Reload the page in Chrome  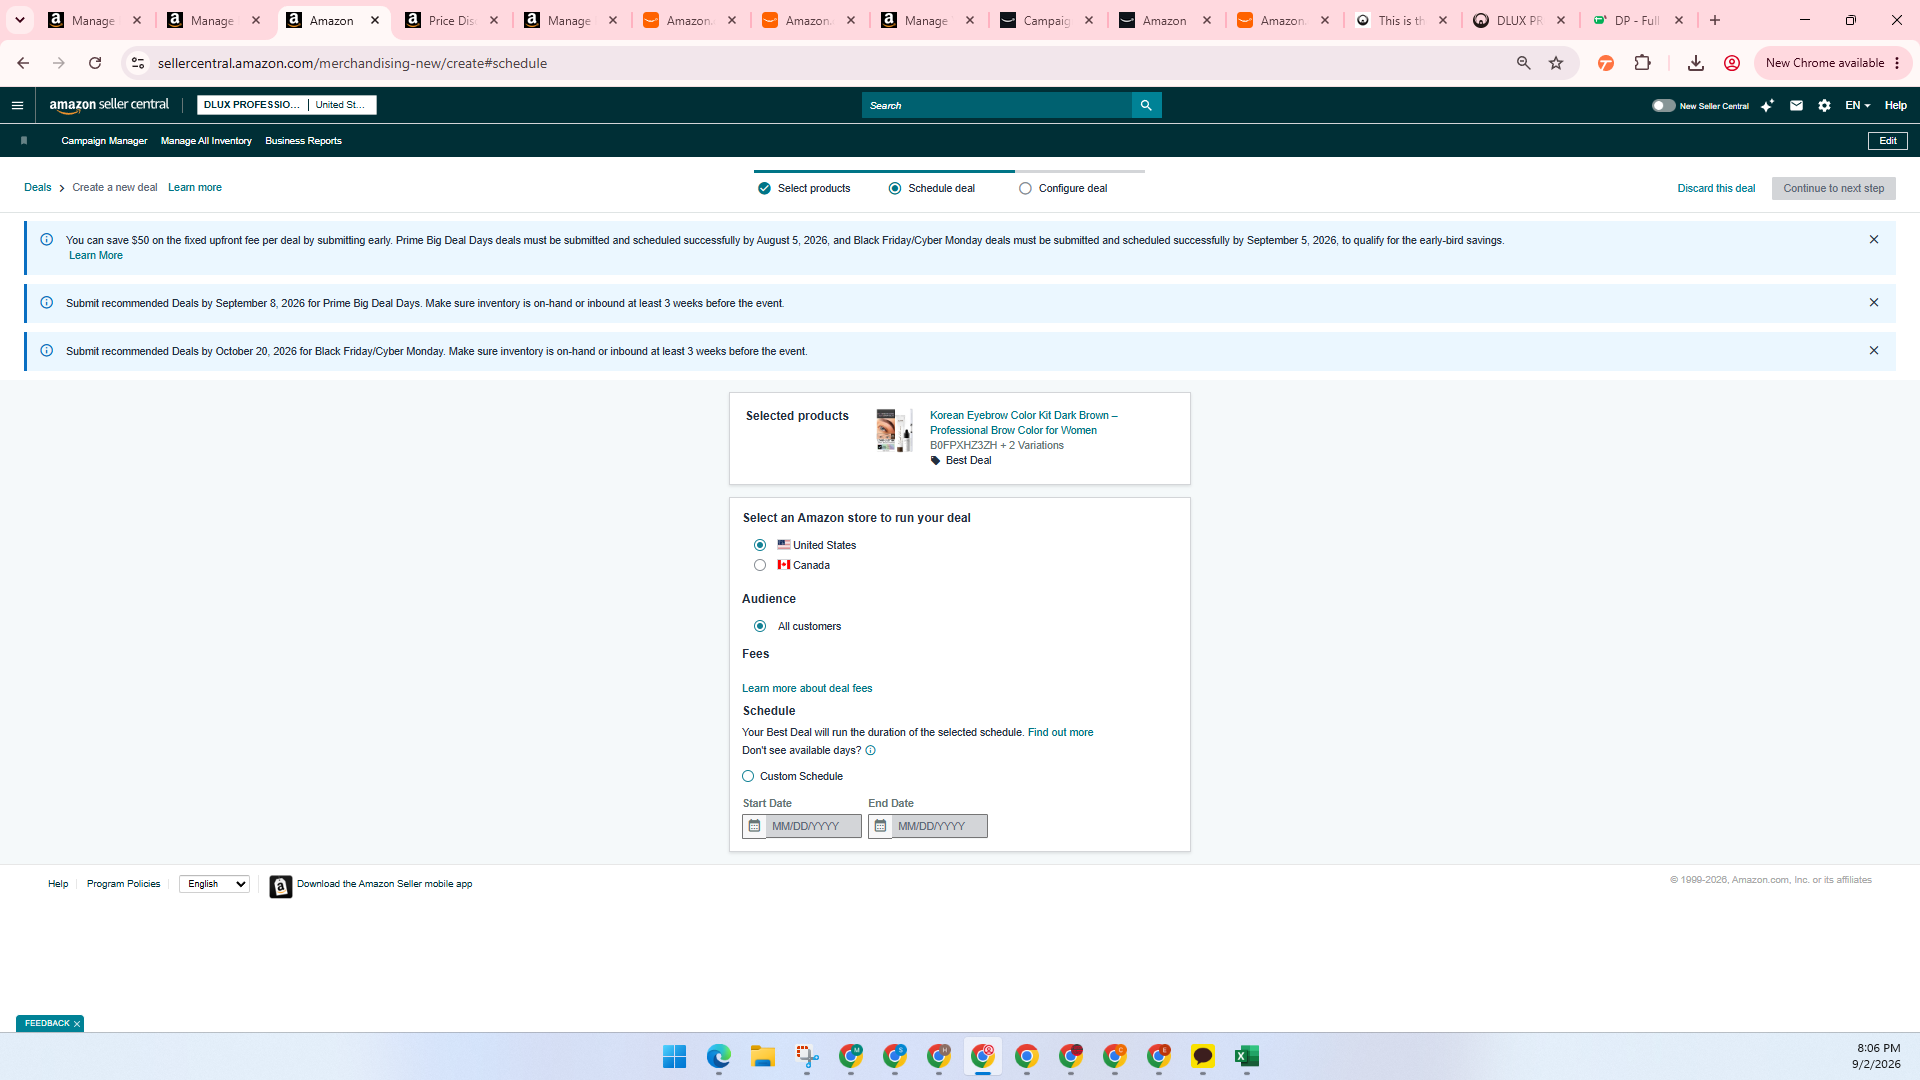[x=95, y=63]
